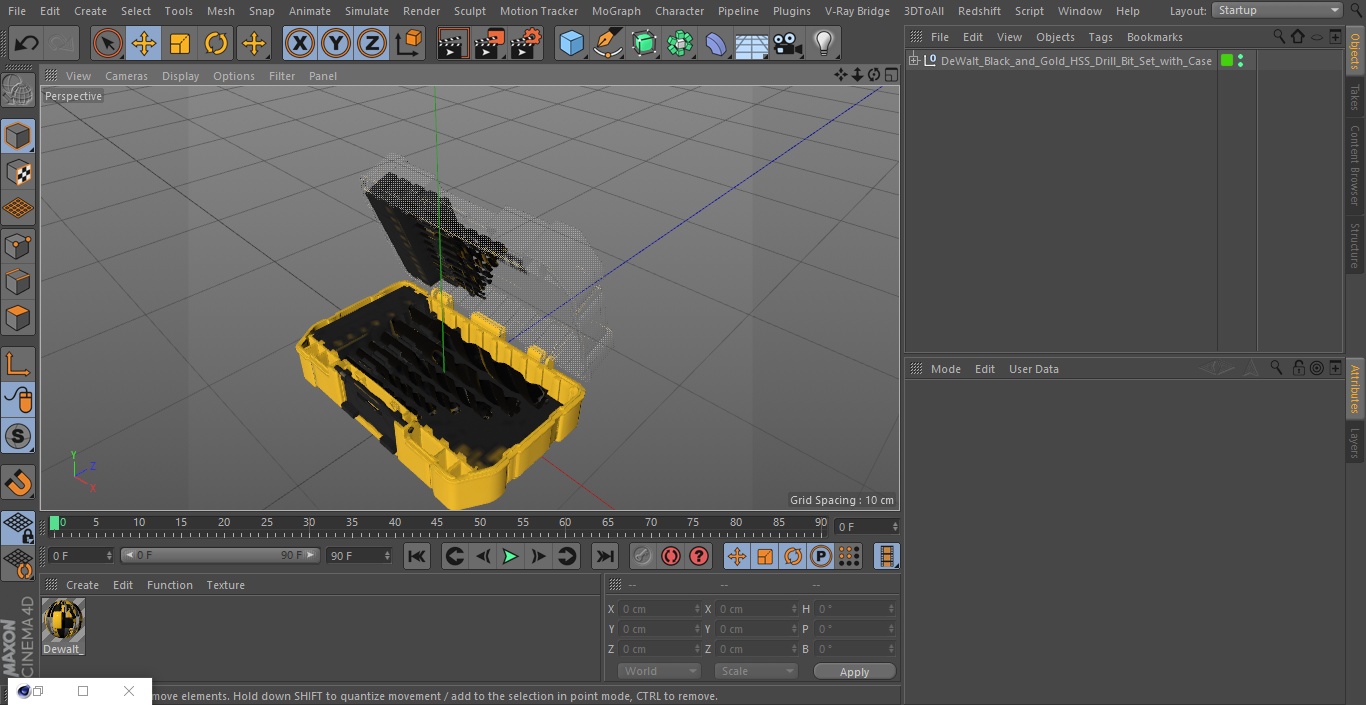Switch to Content Browser side tab
The image size is (1366, 705).
pos(1355,165)
